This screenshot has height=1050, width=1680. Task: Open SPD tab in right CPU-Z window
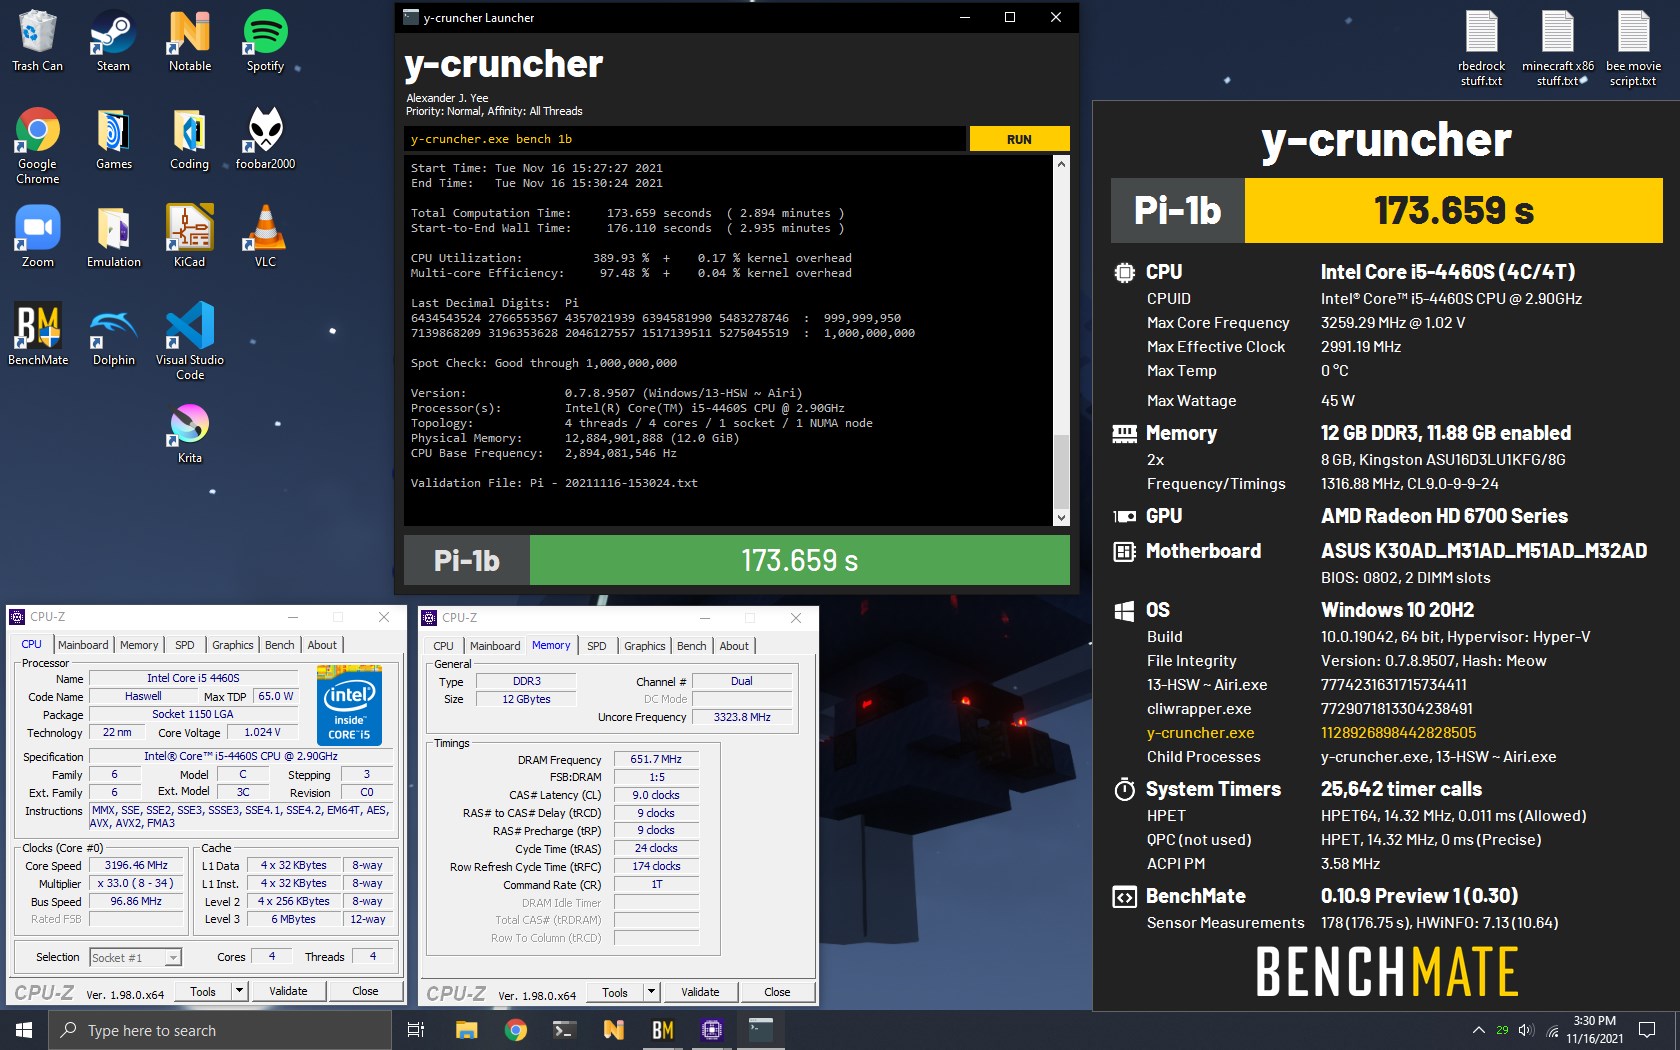(597, 646)
